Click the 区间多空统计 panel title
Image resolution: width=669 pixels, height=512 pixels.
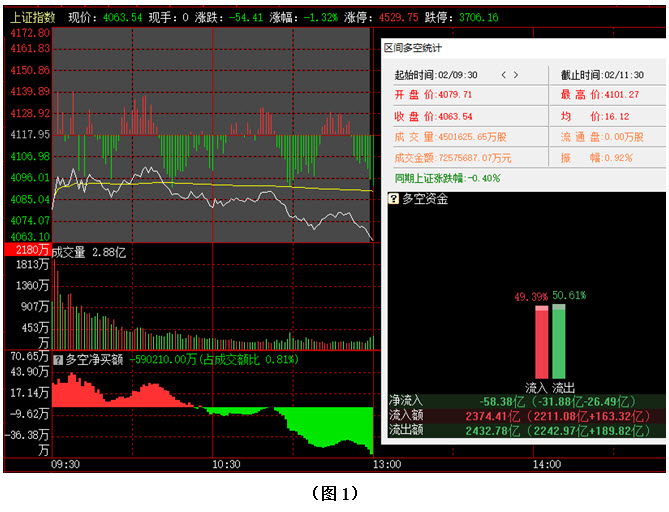point(412,48)
